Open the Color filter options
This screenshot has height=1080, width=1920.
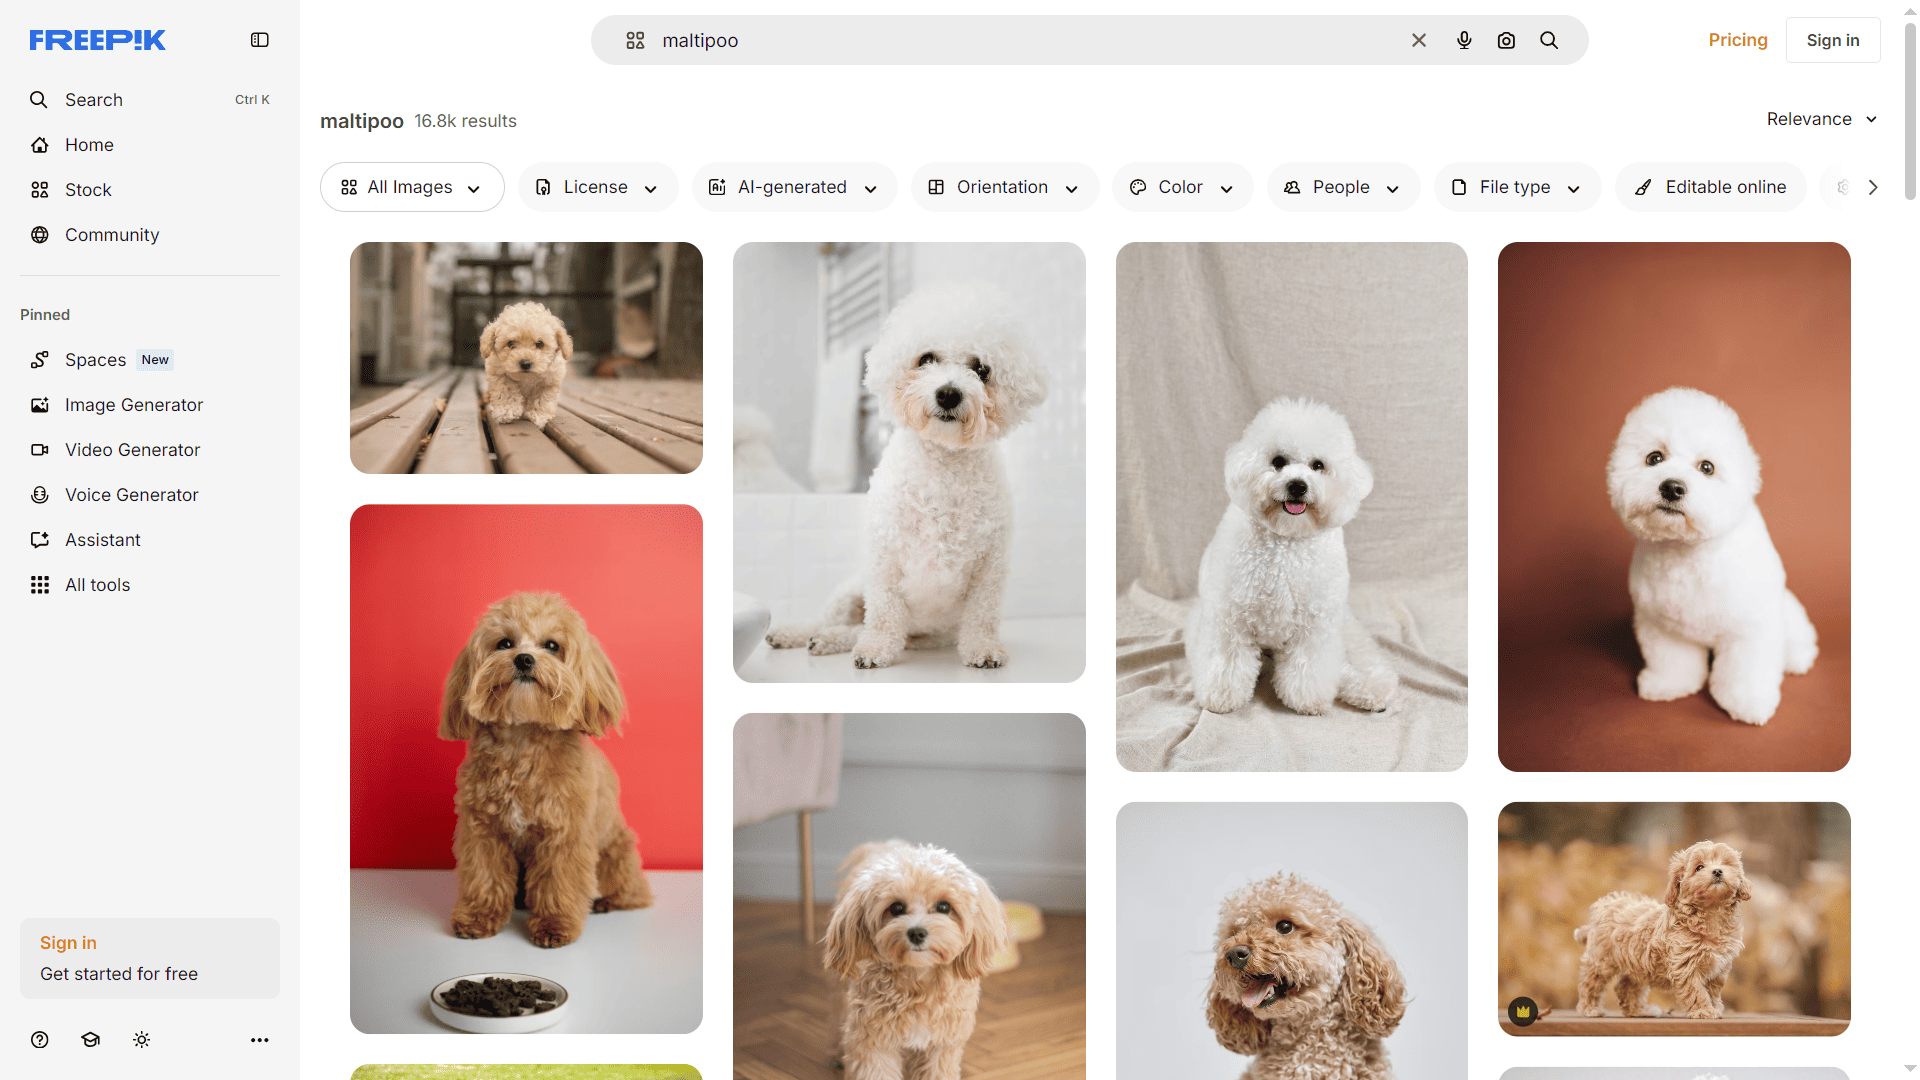coord(1182,187)
